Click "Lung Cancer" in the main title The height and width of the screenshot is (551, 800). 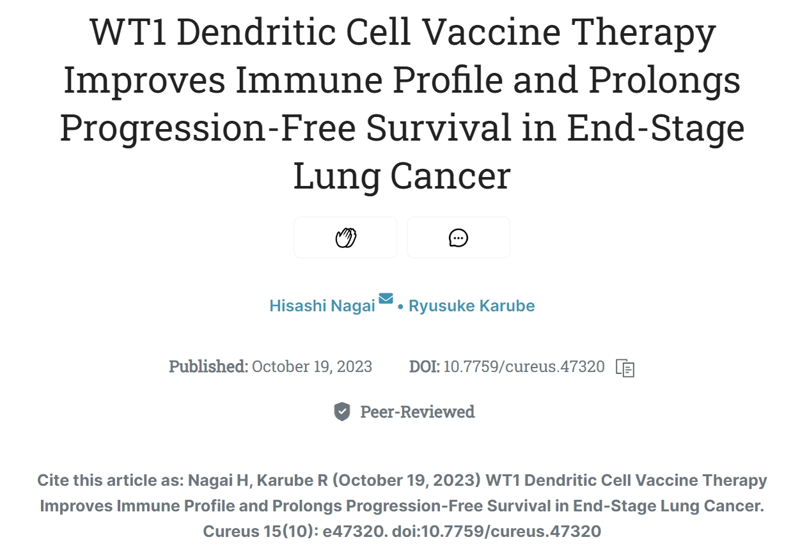point(401,177)
